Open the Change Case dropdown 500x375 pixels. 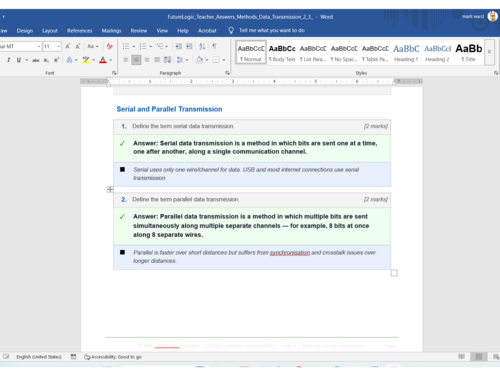click(93, 46)
